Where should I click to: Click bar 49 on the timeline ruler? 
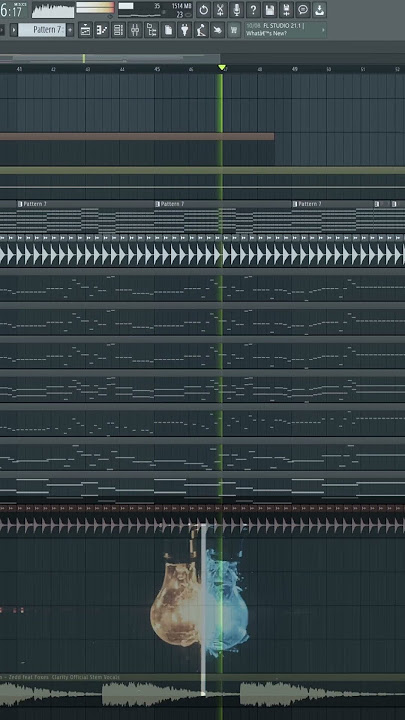tap(294, 69)
